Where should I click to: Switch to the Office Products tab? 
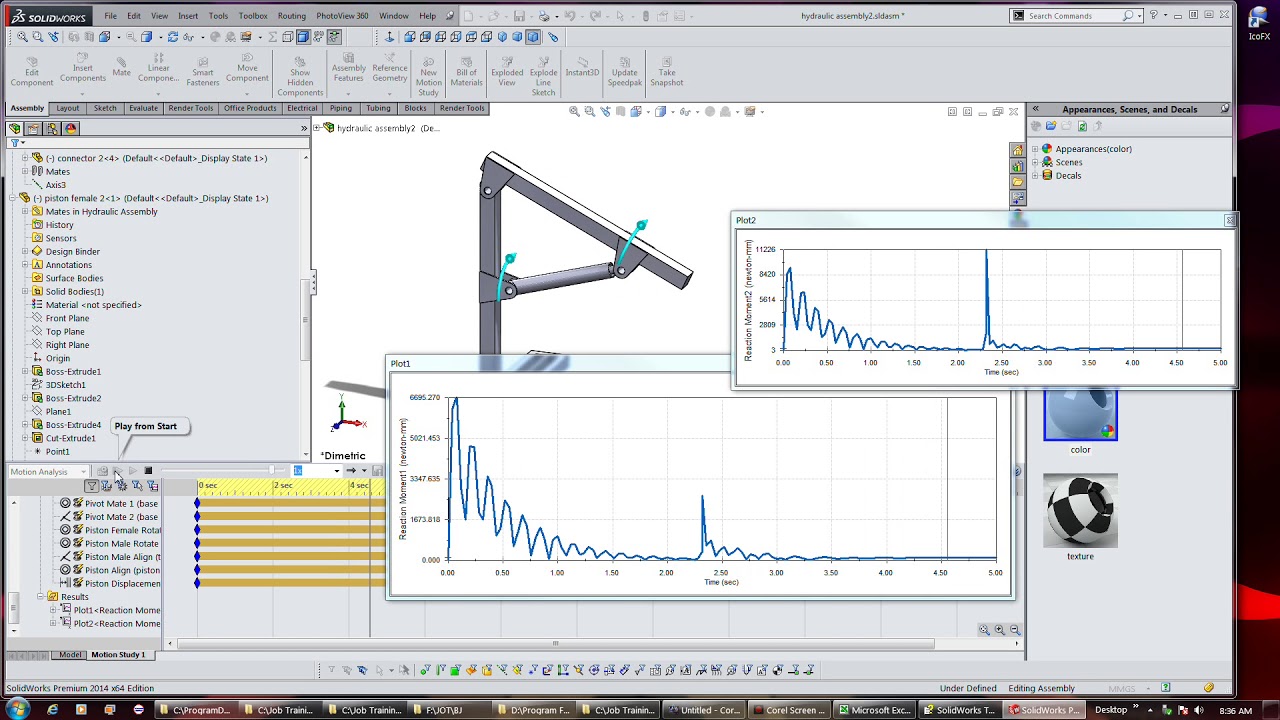coord(250,108)
